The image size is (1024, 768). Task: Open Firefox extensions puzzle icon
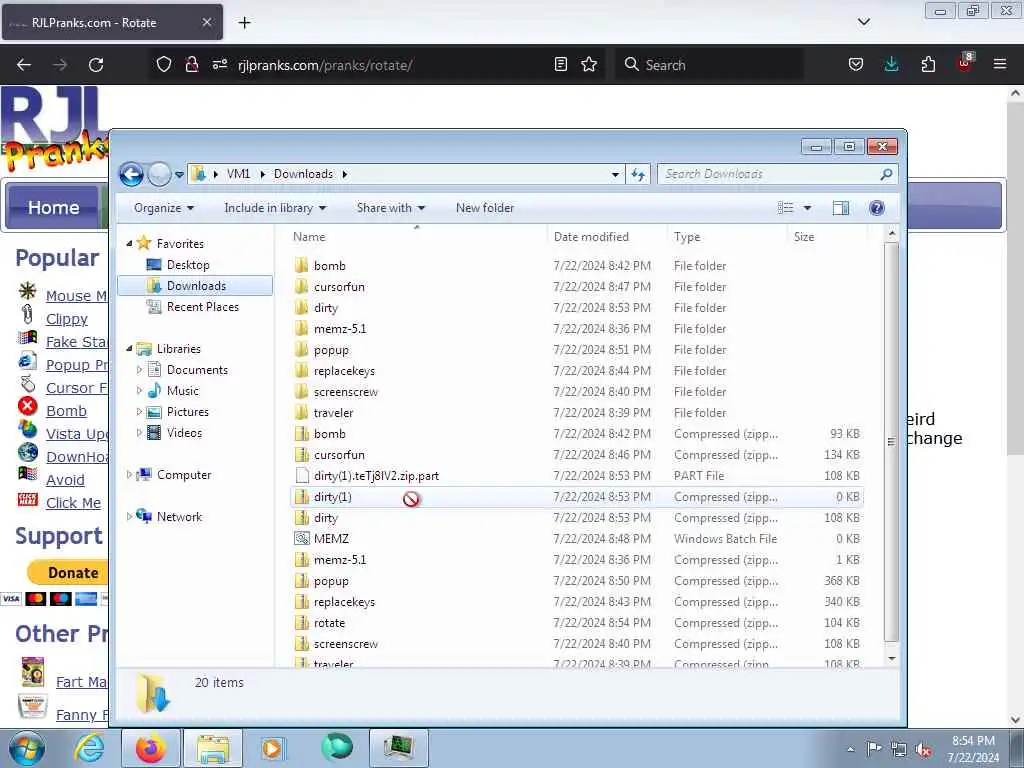point(928,65)
